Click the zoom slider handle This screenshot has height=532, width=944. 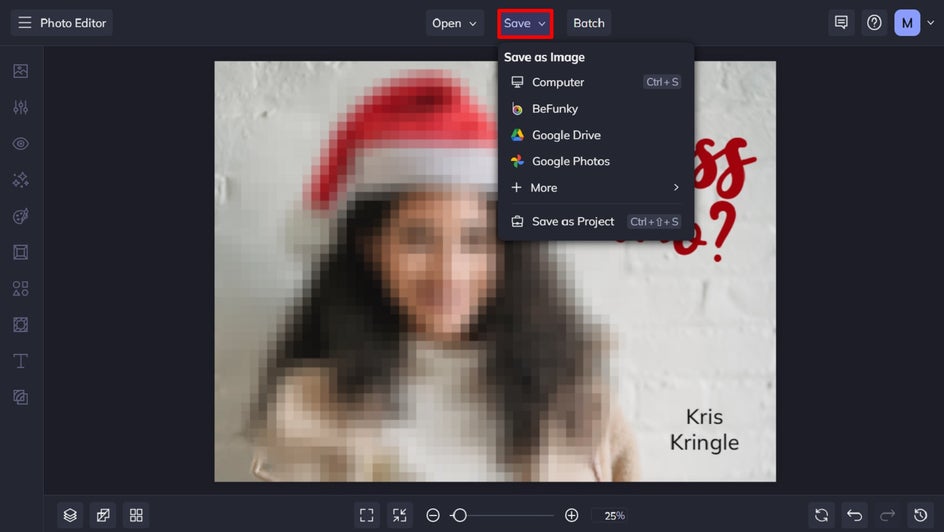pos(459,515)
